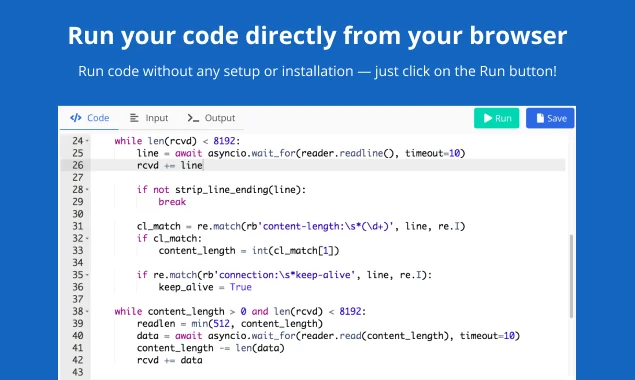Click the 'break' keyword on line 29
This screenshot has height=380, width=635.
(172, 202)
